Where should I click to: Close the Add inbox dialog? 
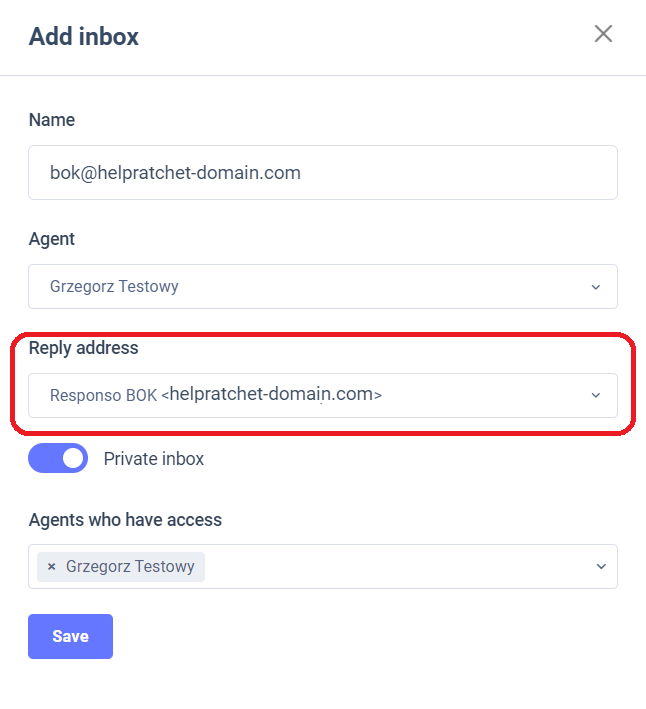click(603, 34)
